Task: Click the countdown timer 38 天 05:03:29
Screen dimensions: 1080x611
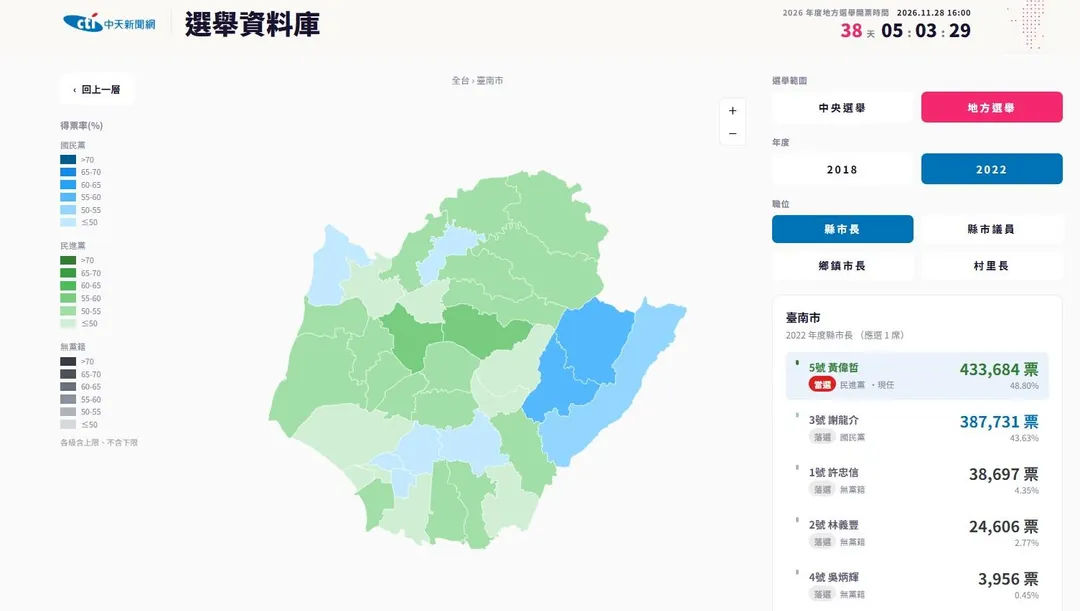Action: coord(905,30)
